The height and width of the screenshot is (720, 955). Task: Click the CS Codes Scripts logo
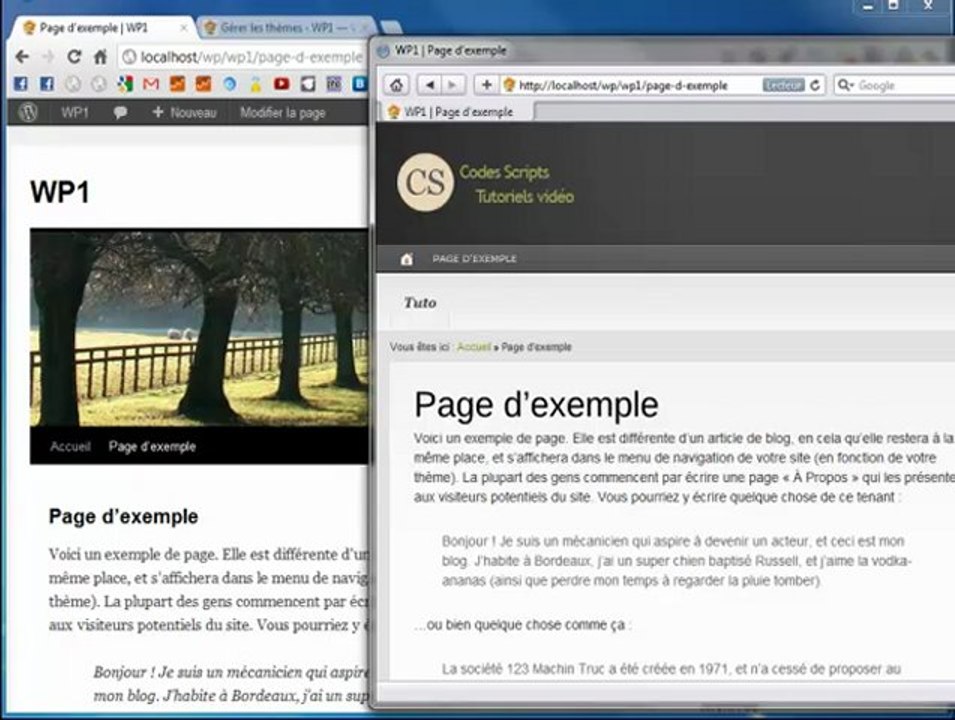point(425,182)
